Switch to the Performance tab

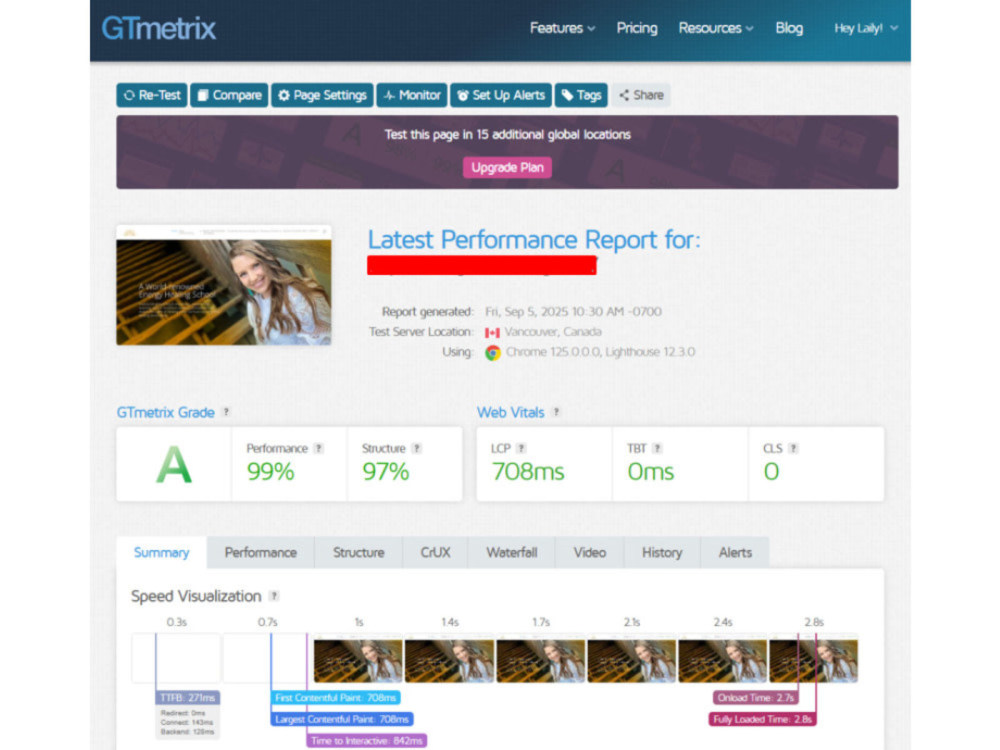[x=260, y=552]
